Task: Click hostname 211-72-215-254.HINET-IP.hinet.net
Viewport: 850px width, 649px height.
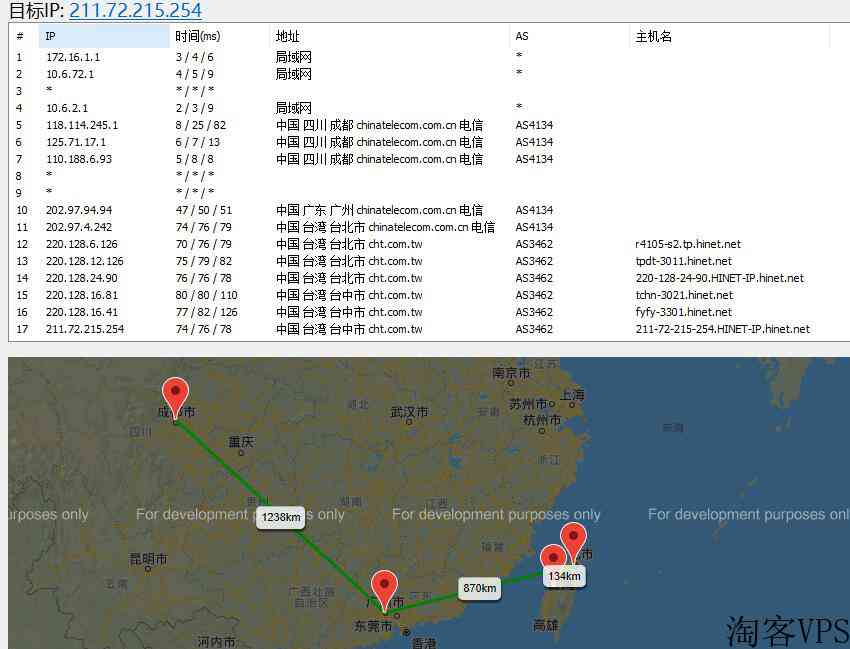Action: tap(723, 329)
